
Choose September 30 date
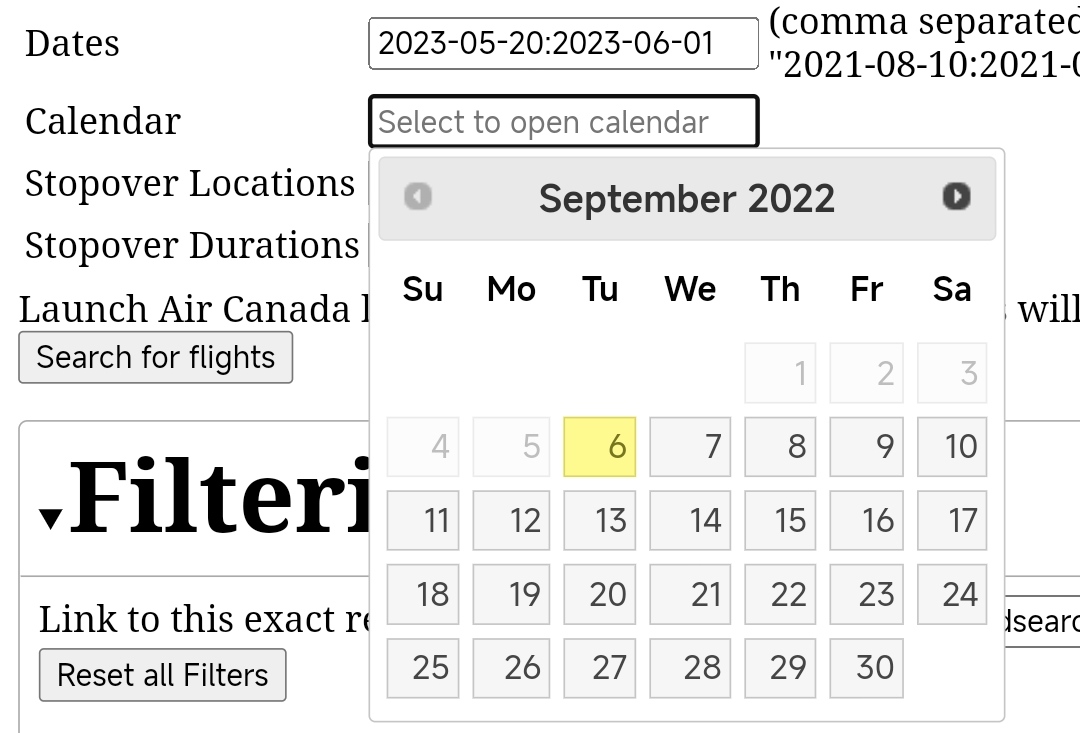point(866,668)
